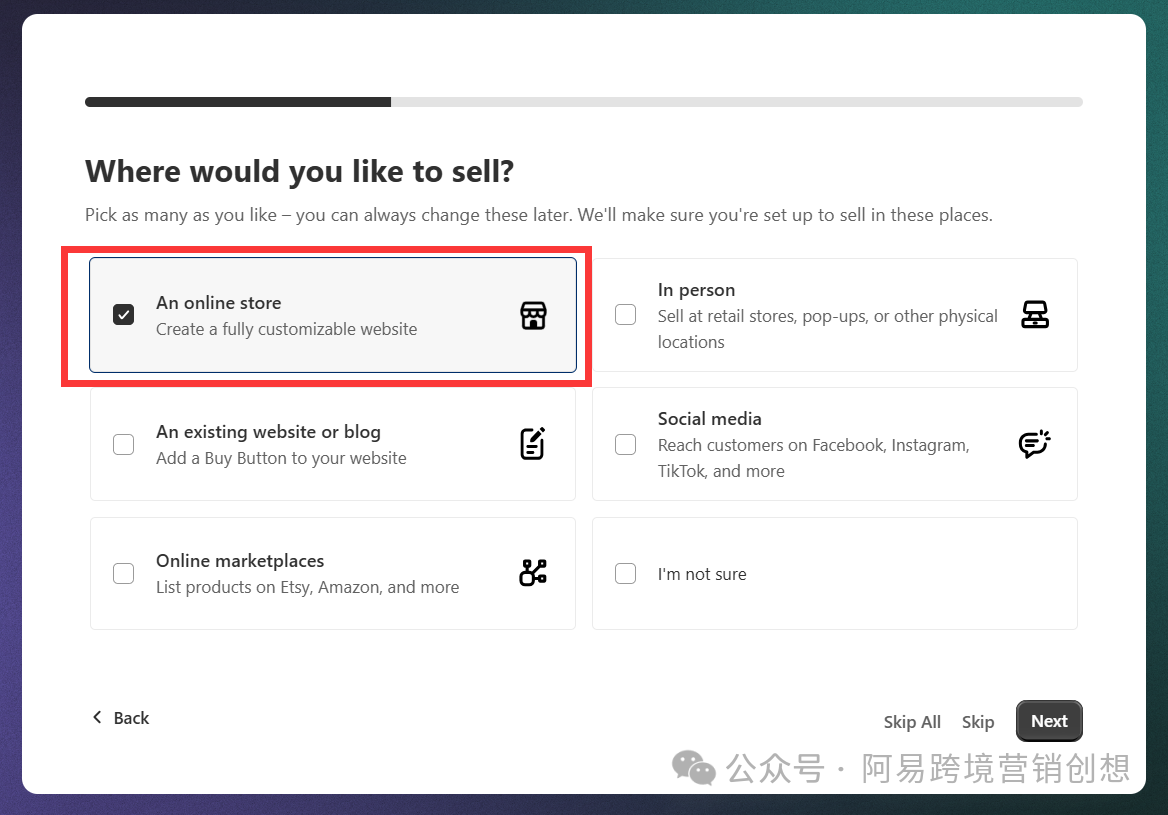Image resolution: width=1168 pixels, height=815 pixels.
Task: Go back using the Back text link
Action: tap(131, 718)
